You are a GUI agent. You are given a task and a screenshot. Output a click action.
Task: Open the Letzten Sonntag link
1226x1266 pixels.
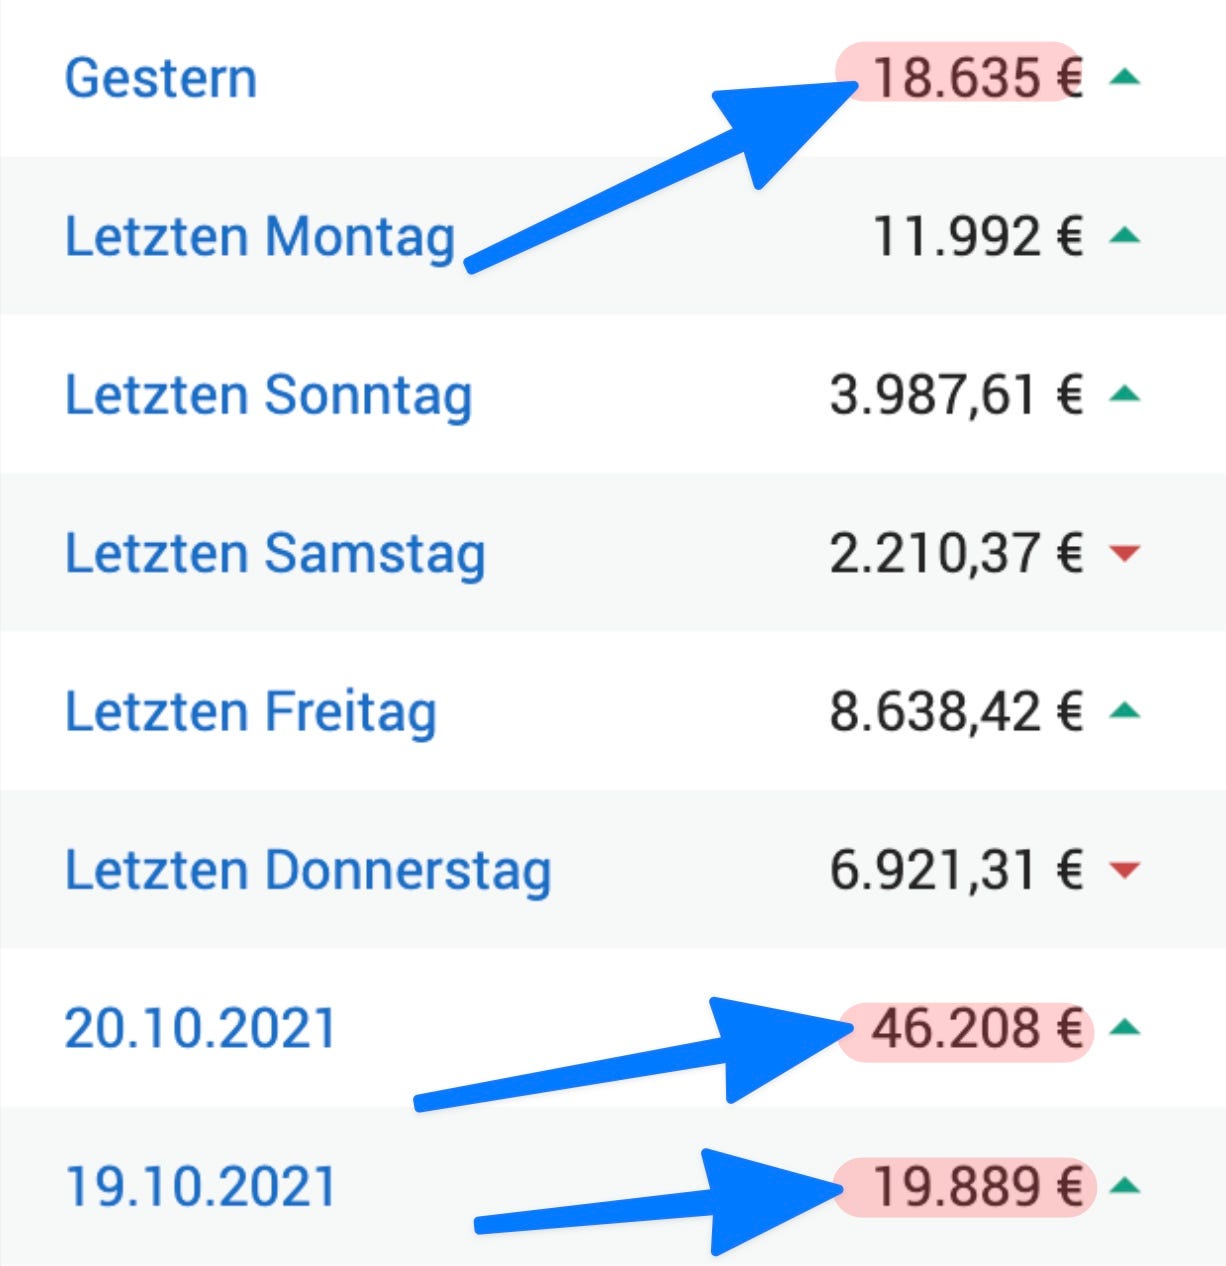268,395
